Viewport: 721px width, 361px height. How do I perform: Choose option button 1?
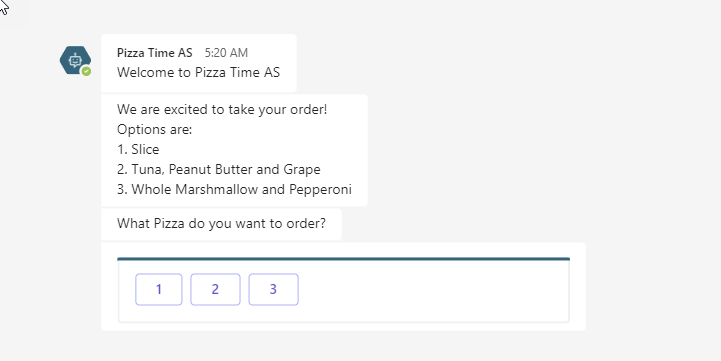click(159, 289)
